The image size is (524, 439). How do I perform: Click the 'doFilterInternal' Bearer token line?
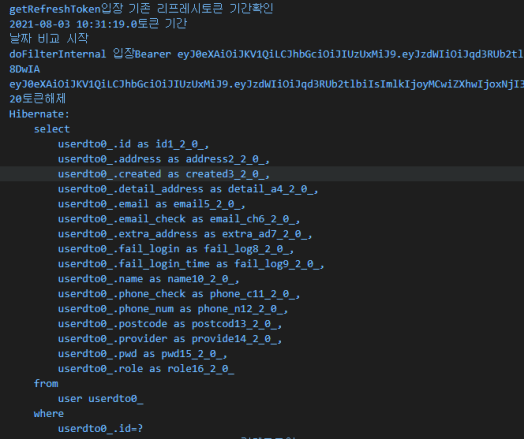[266, 54]
